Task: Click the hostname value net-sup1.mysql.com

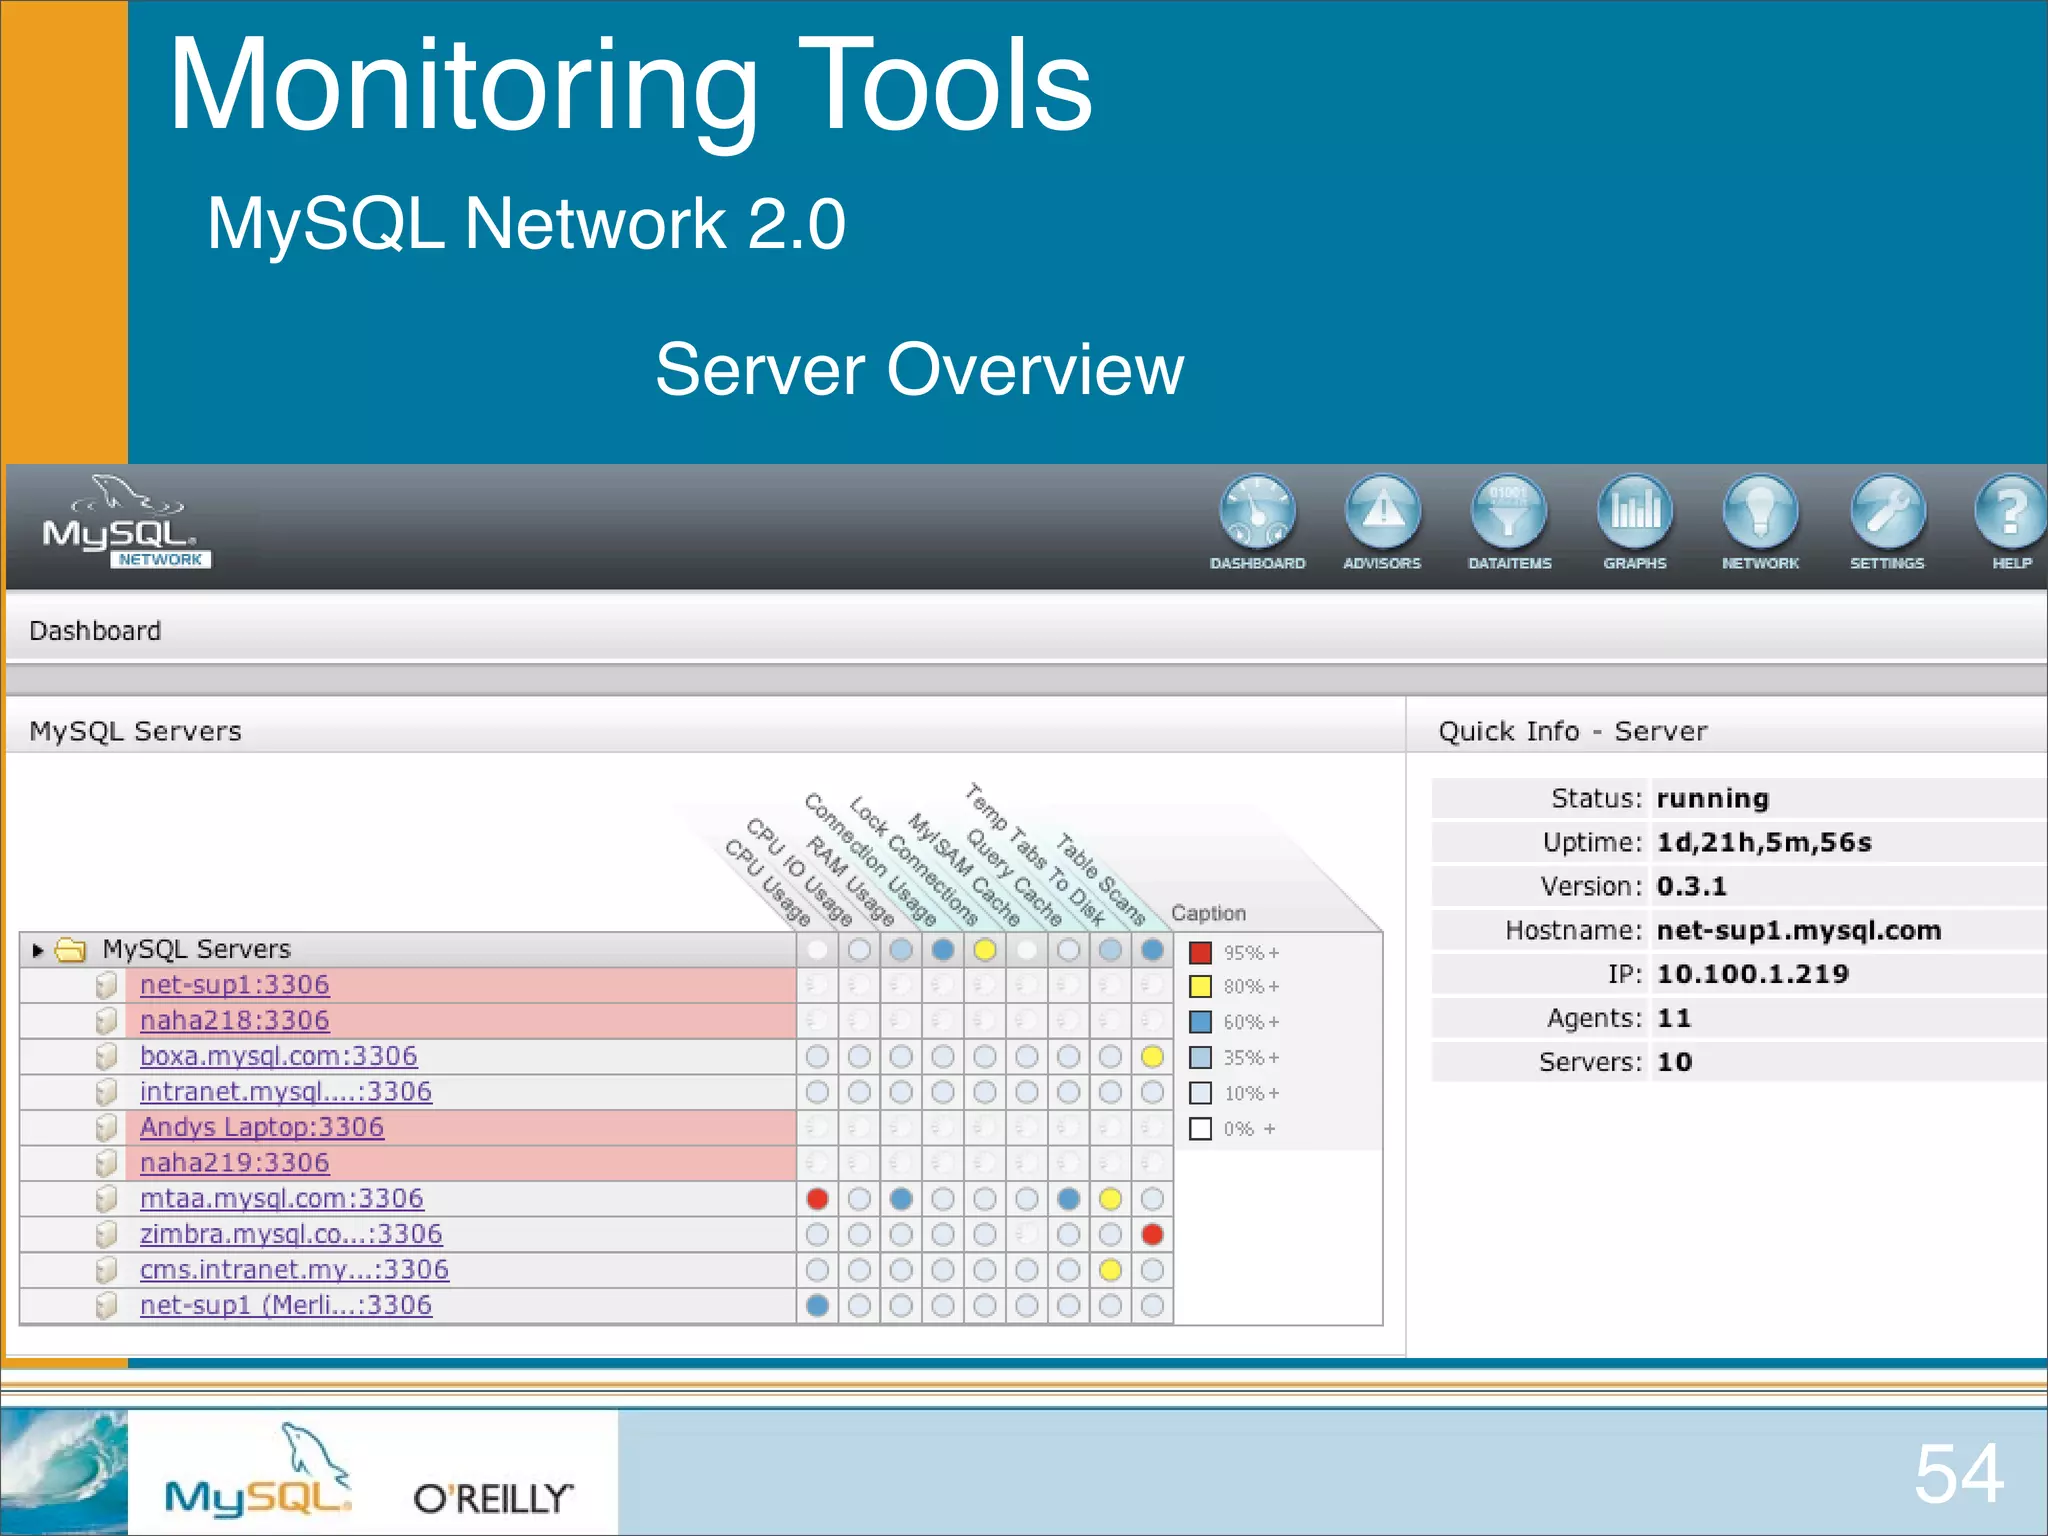Action: [x=1800, y=930]
